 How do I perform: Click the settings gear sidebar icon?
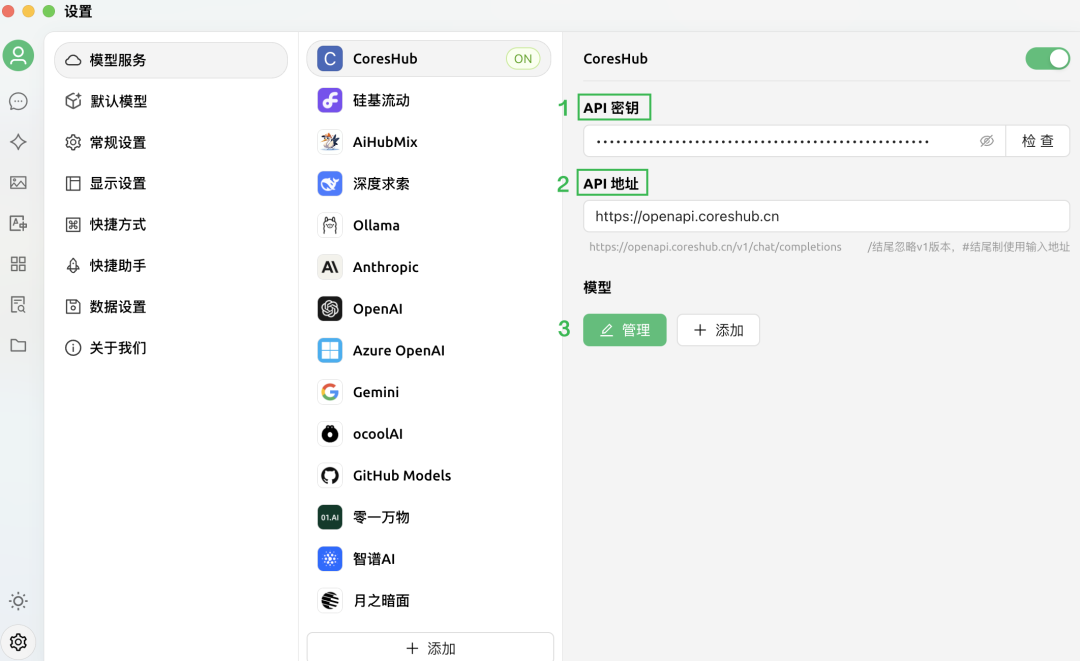(x=19, y=642)
